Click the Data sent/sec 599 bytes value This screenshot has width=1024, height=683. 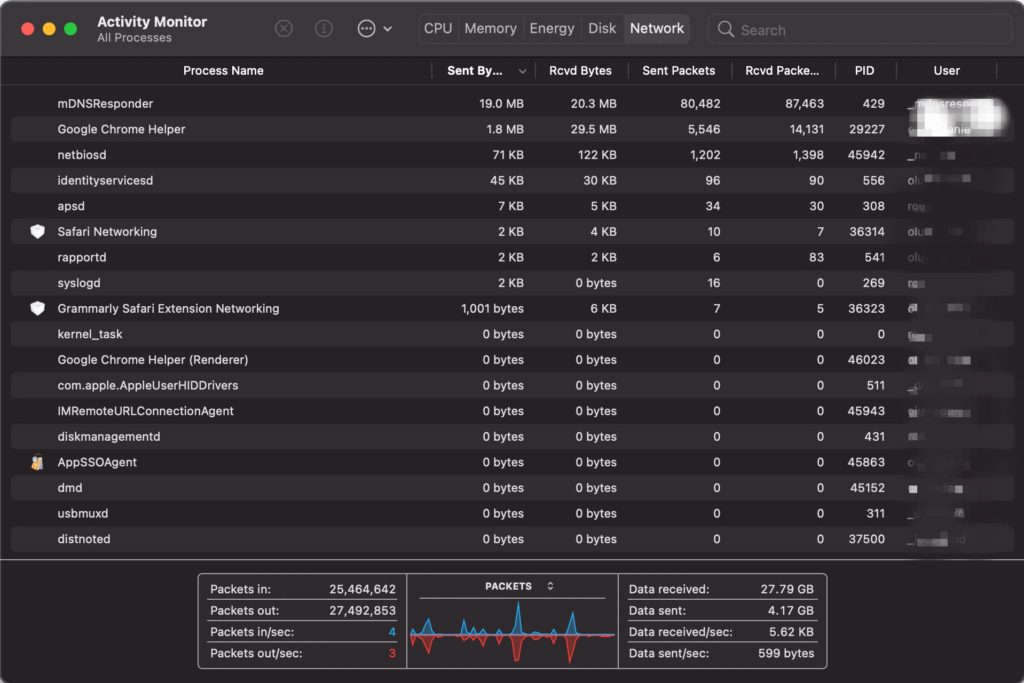coord(786,653)
